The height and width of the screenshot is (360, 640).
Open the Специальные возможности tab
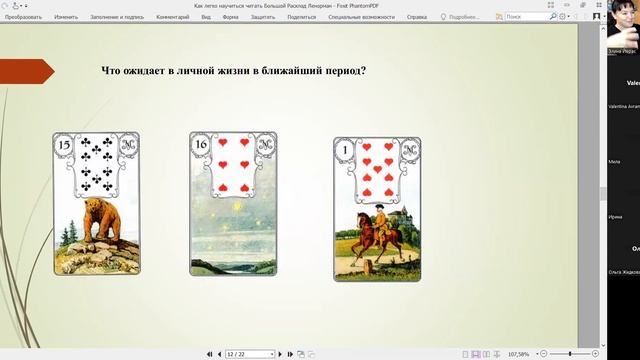point(361,17)
